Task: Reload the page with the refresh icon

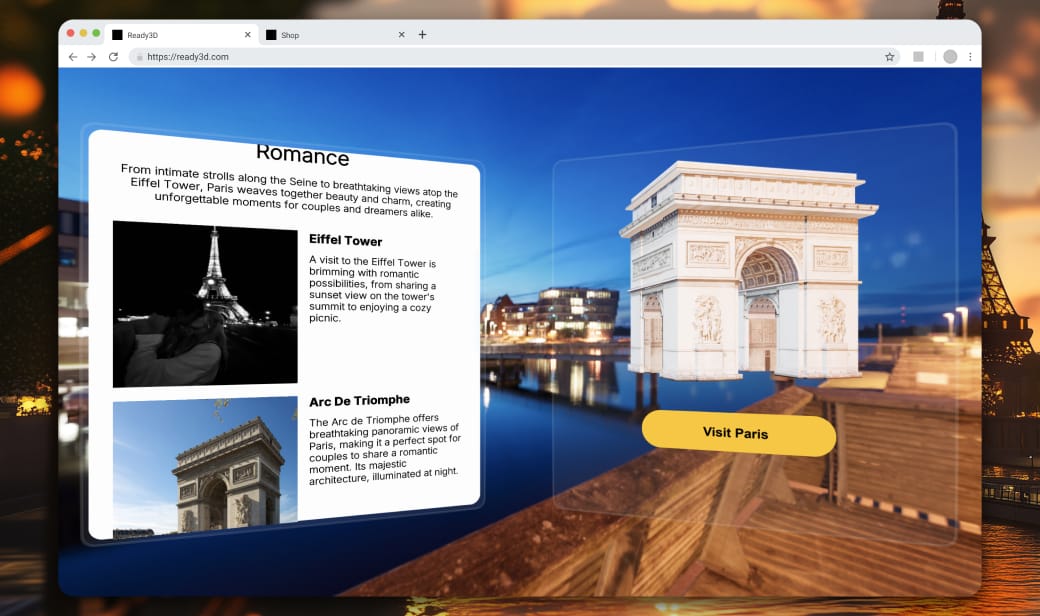Action: point(112,57)
